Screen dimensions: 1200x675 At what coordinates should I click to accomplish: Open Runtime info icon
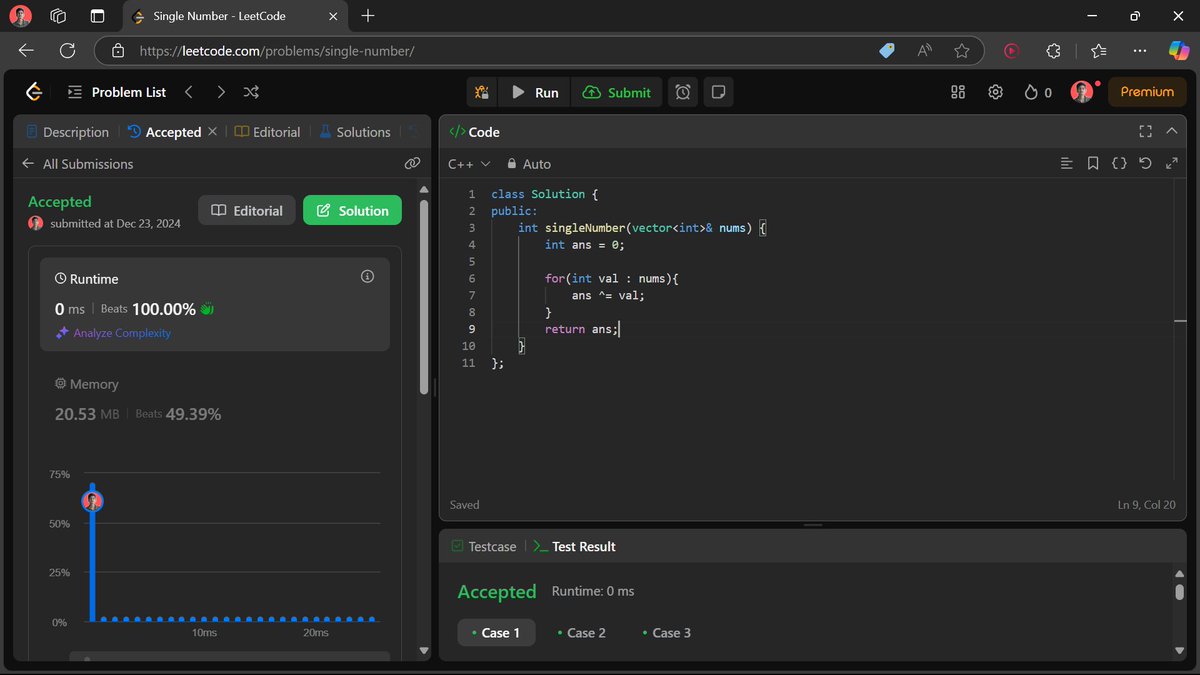[x=367, y=276]
